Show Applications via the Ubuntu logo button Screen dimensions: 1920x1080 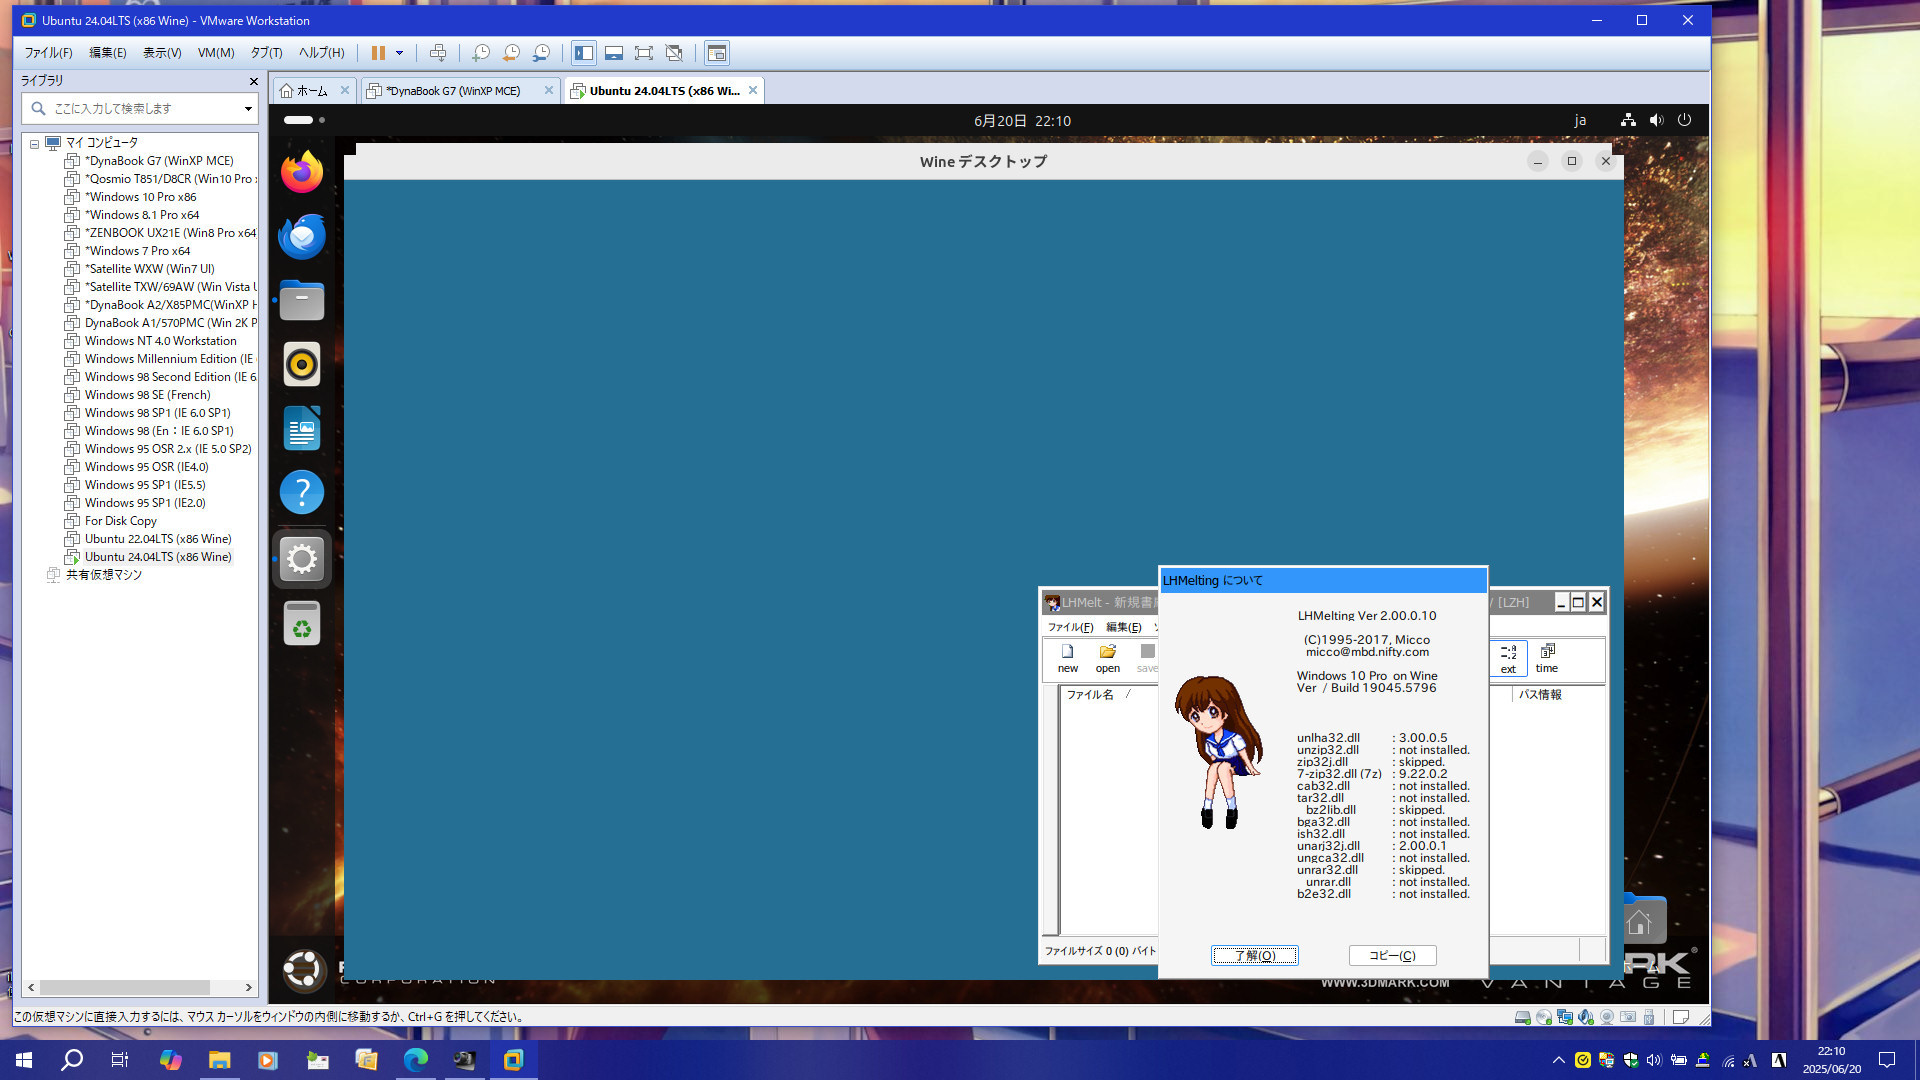point(302,969)
